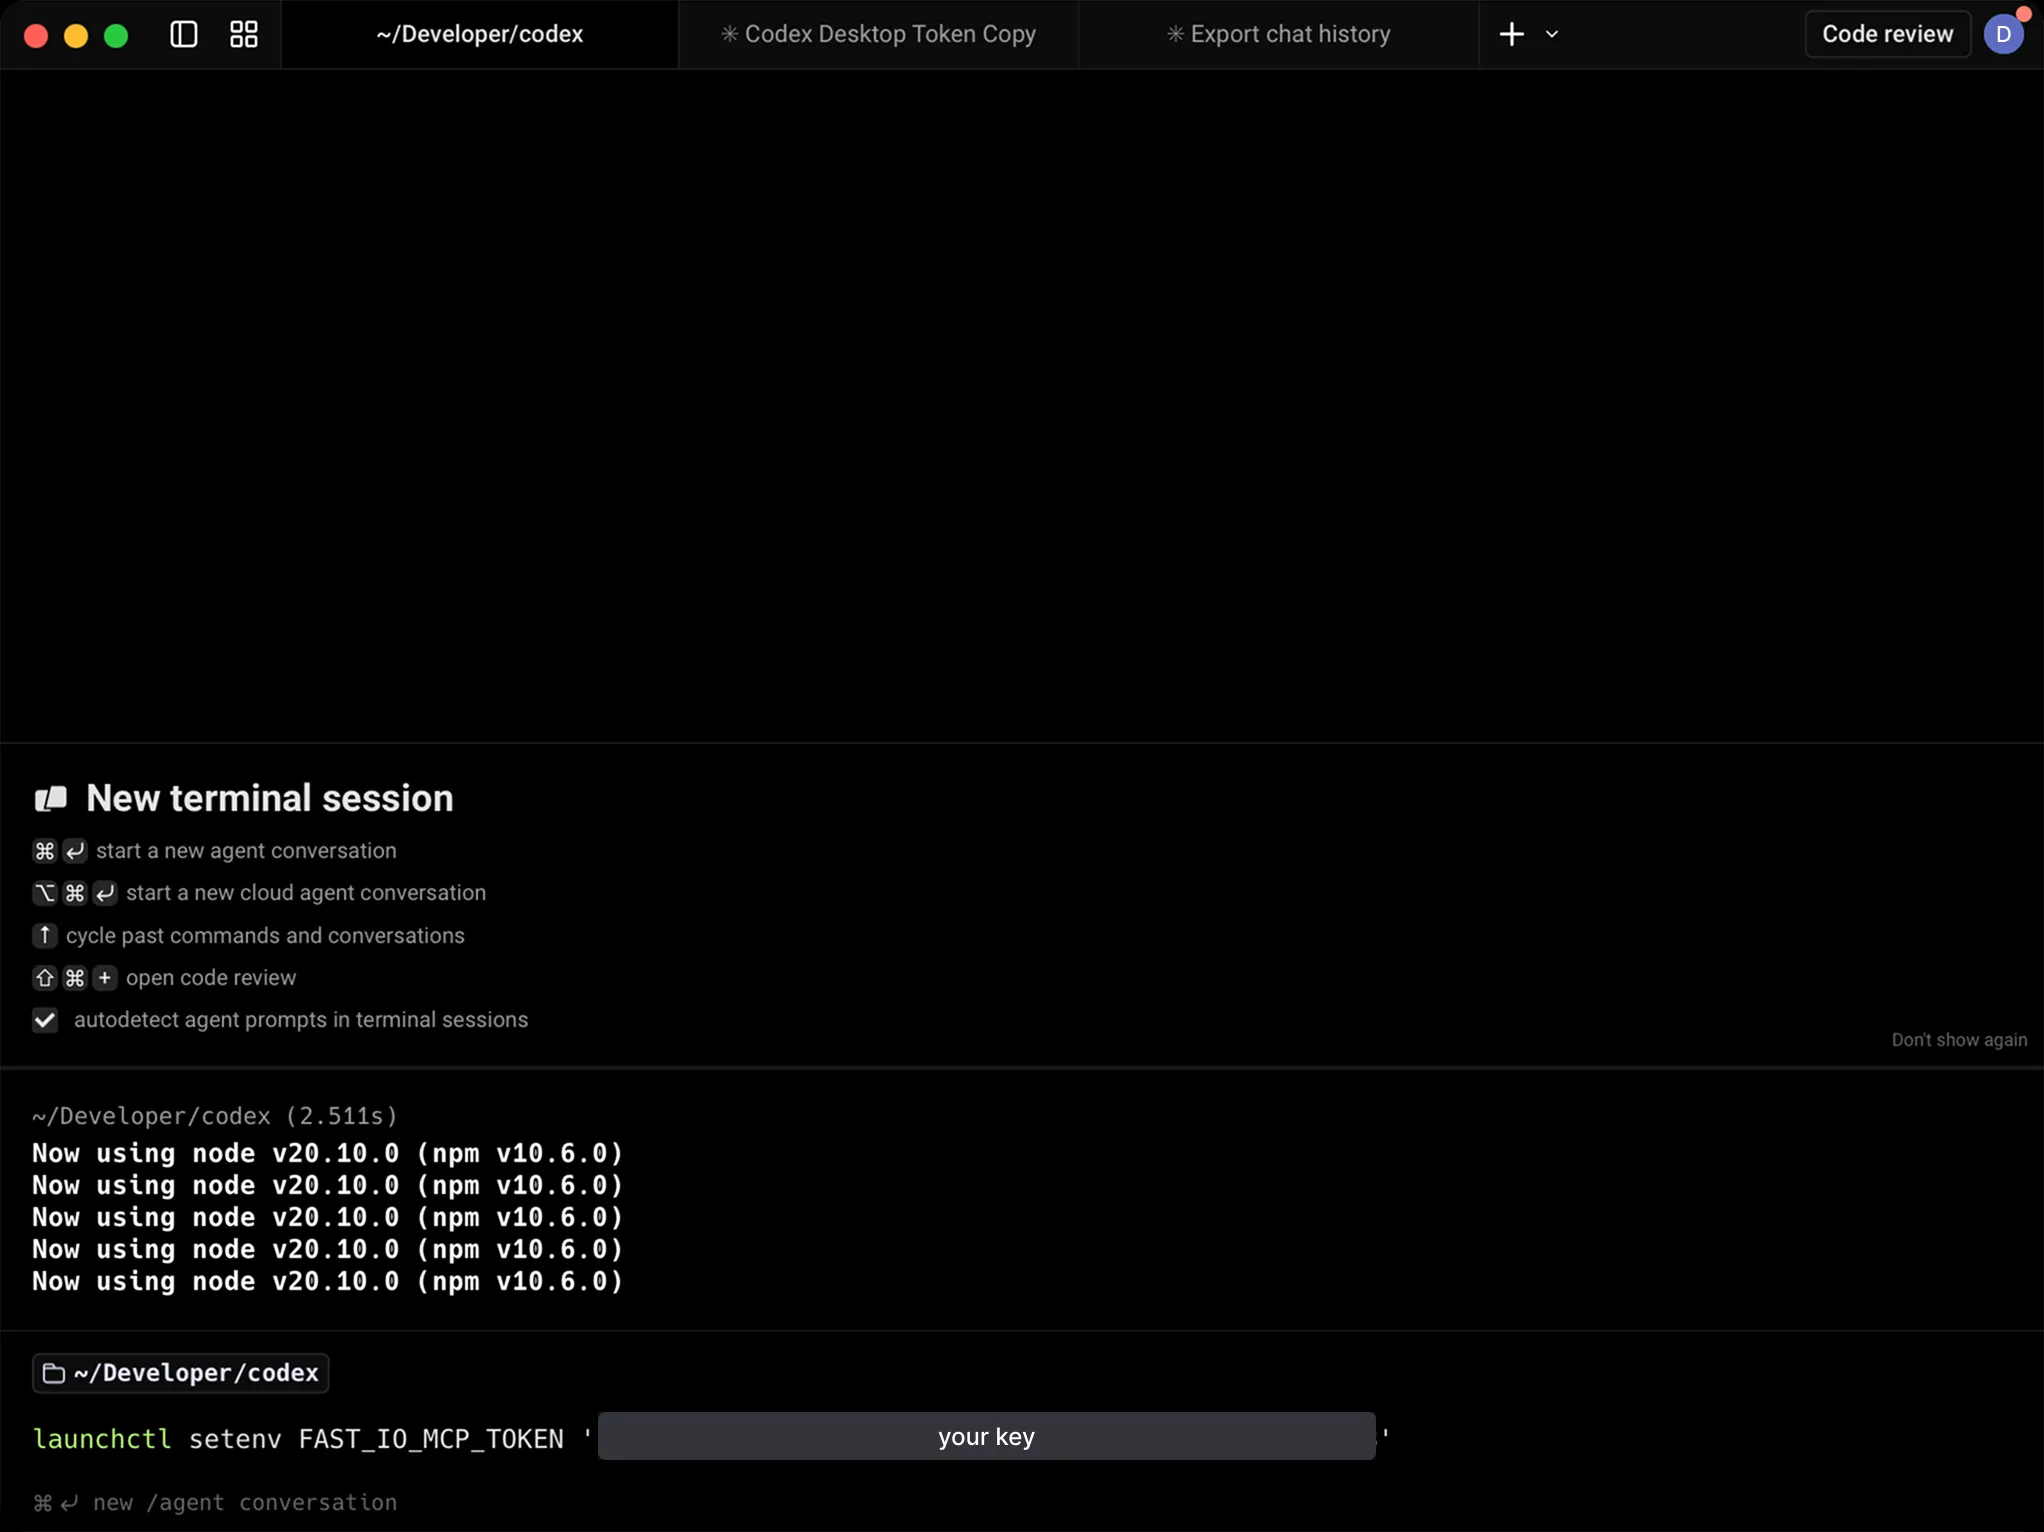Click the shift key icon in code review shortcut
This screenshot has height=1532, width=2044.
coord(44,977)
